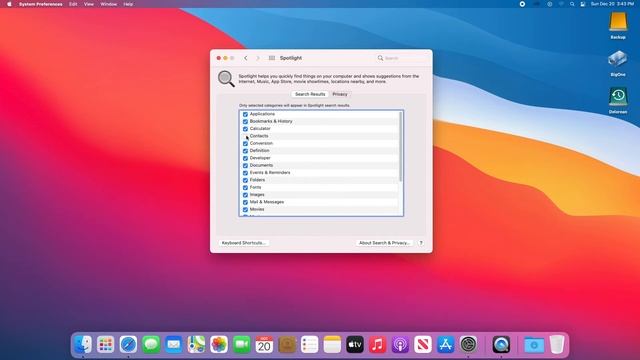Open Music app in the dock
Image resolution: width=640 pixels, height=360 pixels.
coord(378,345)
